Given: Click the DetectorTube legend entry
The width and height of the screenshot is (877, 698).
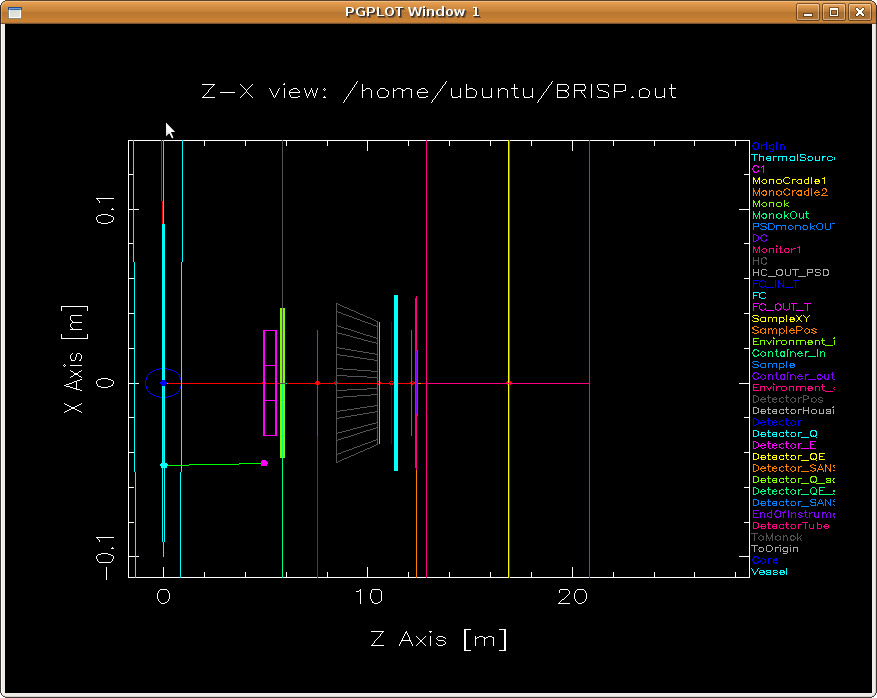Looking at the screenshot, I should coord(790,526).
